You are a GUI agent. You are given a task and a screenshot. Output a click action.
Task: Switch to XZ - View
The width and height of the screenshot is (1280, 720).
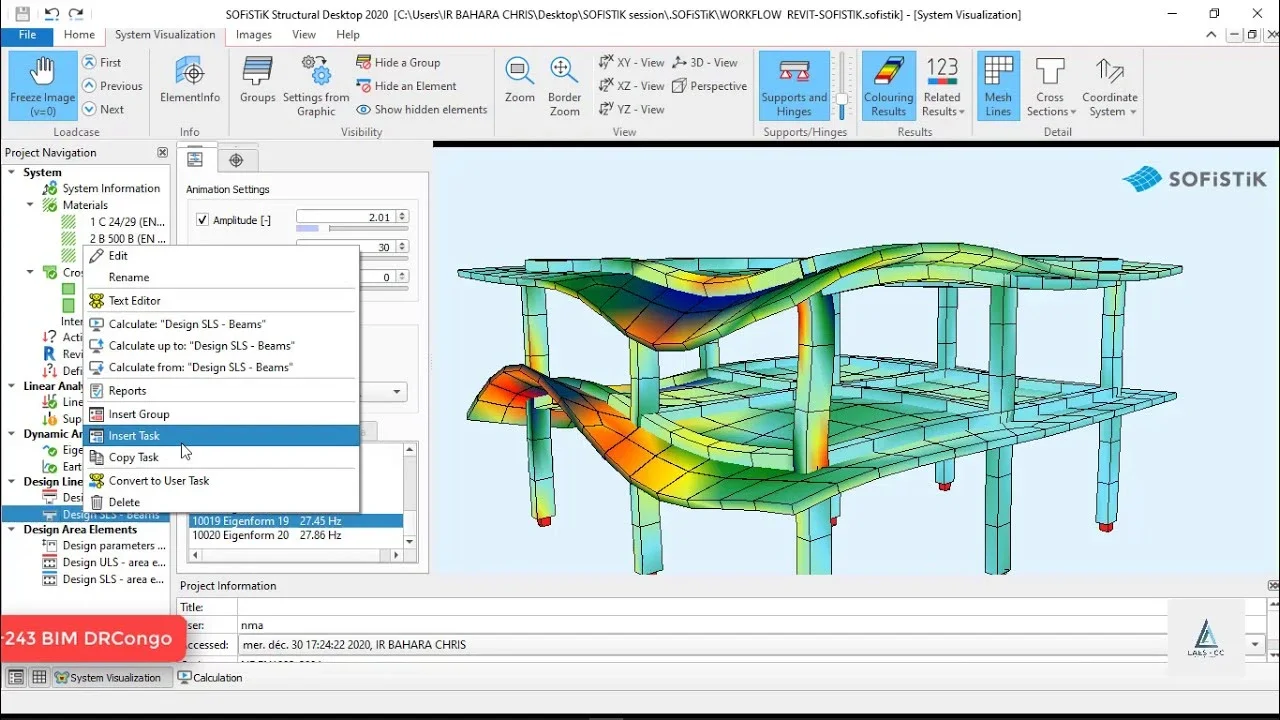[631, 86]
